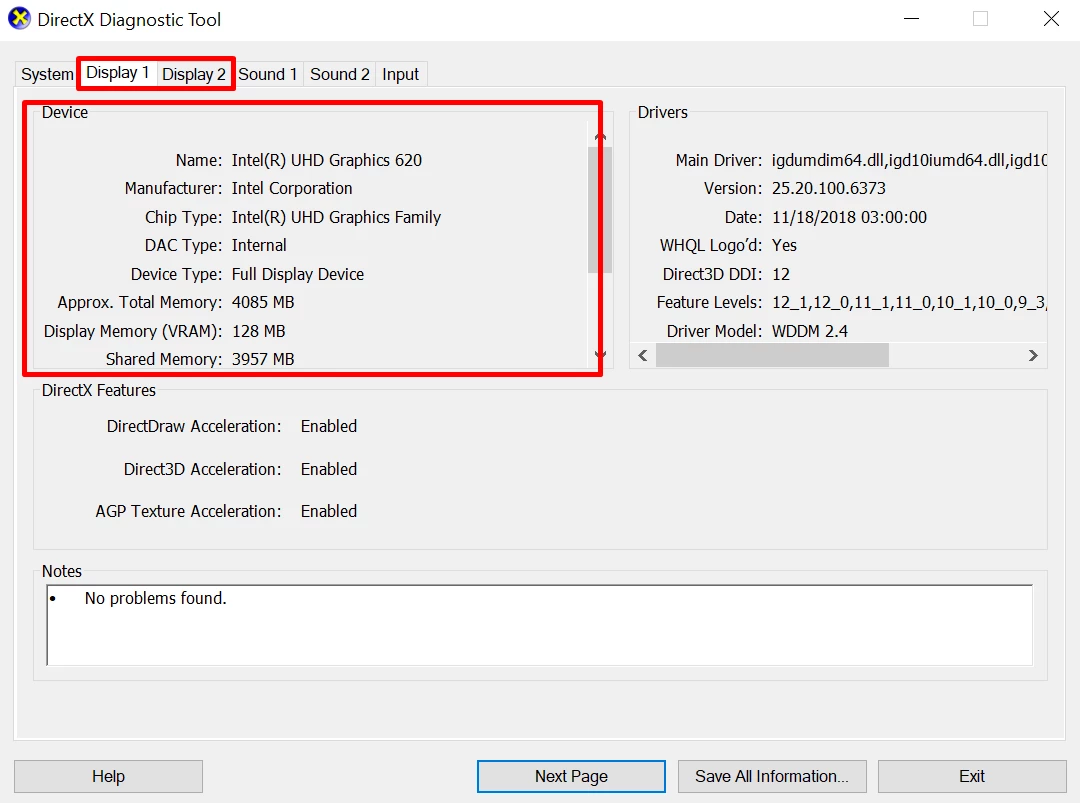This screenshot has height=803, width=1080.
Task: Click Save All Information button
Action: [x=772, y=776]
